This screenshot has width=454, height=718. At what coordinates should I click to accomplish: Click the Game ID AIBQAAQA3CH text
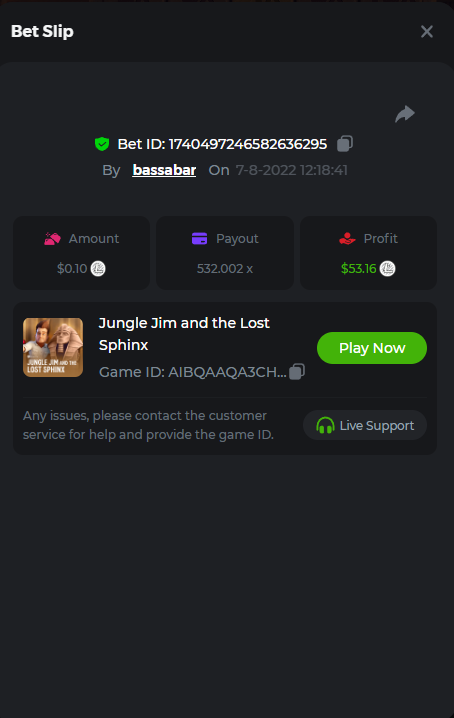[193, 372]
